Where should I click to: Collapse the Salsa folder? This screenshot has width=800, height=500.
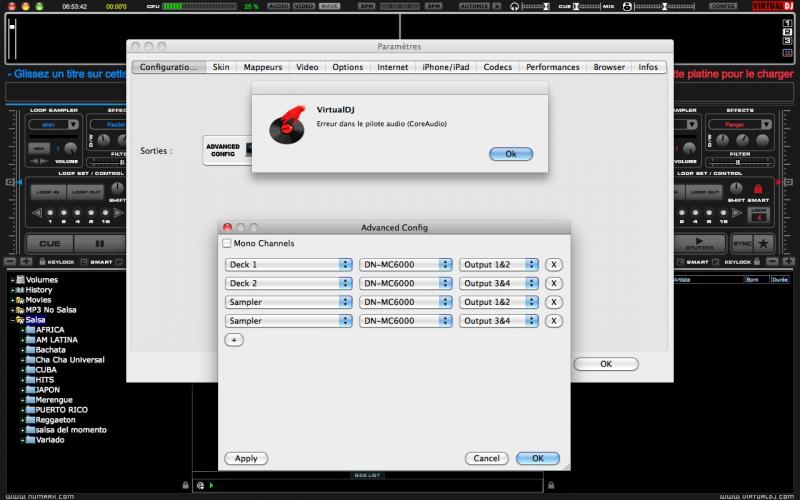(x=13, y=320)
